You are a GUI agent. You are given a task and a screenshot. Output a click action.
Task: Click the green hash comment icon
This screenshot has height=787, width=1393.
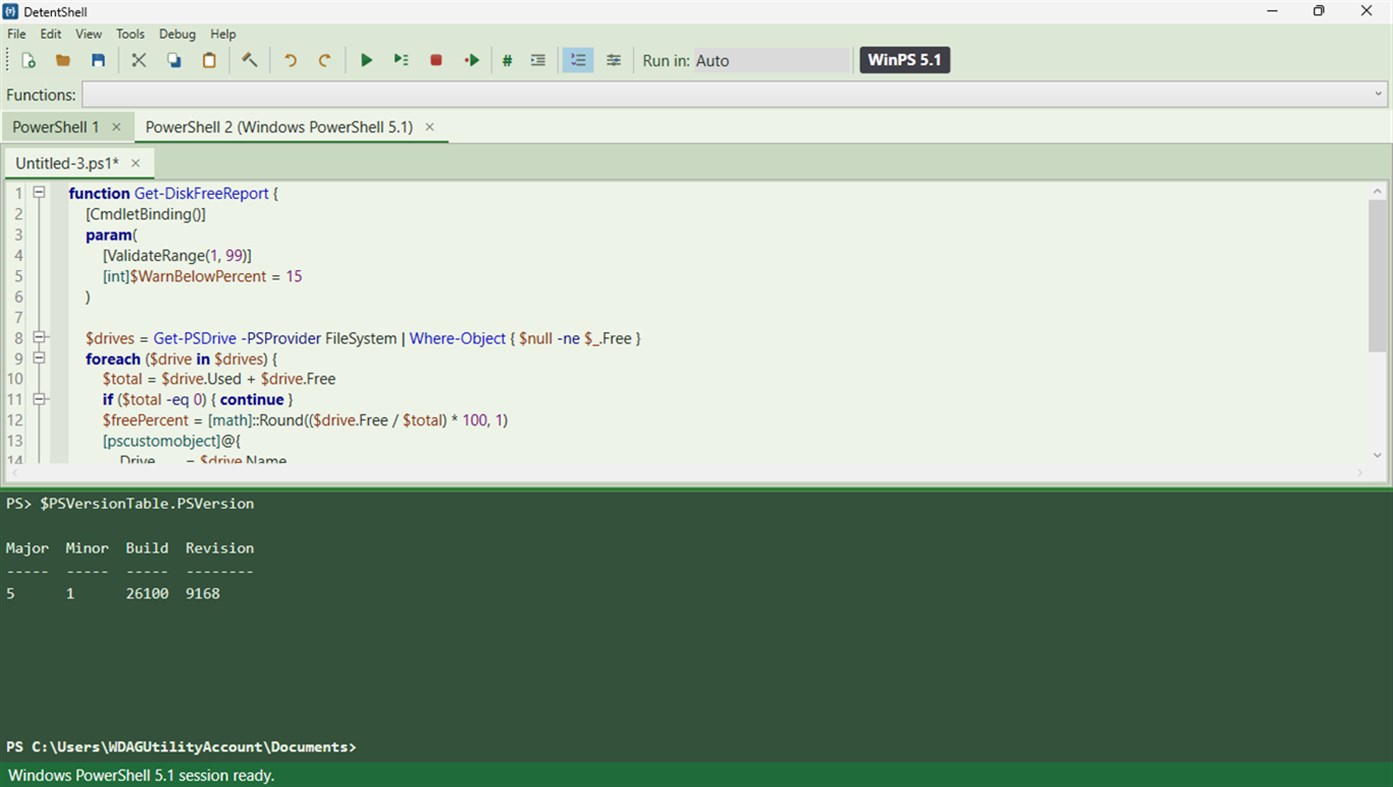(x=507, y=60)
